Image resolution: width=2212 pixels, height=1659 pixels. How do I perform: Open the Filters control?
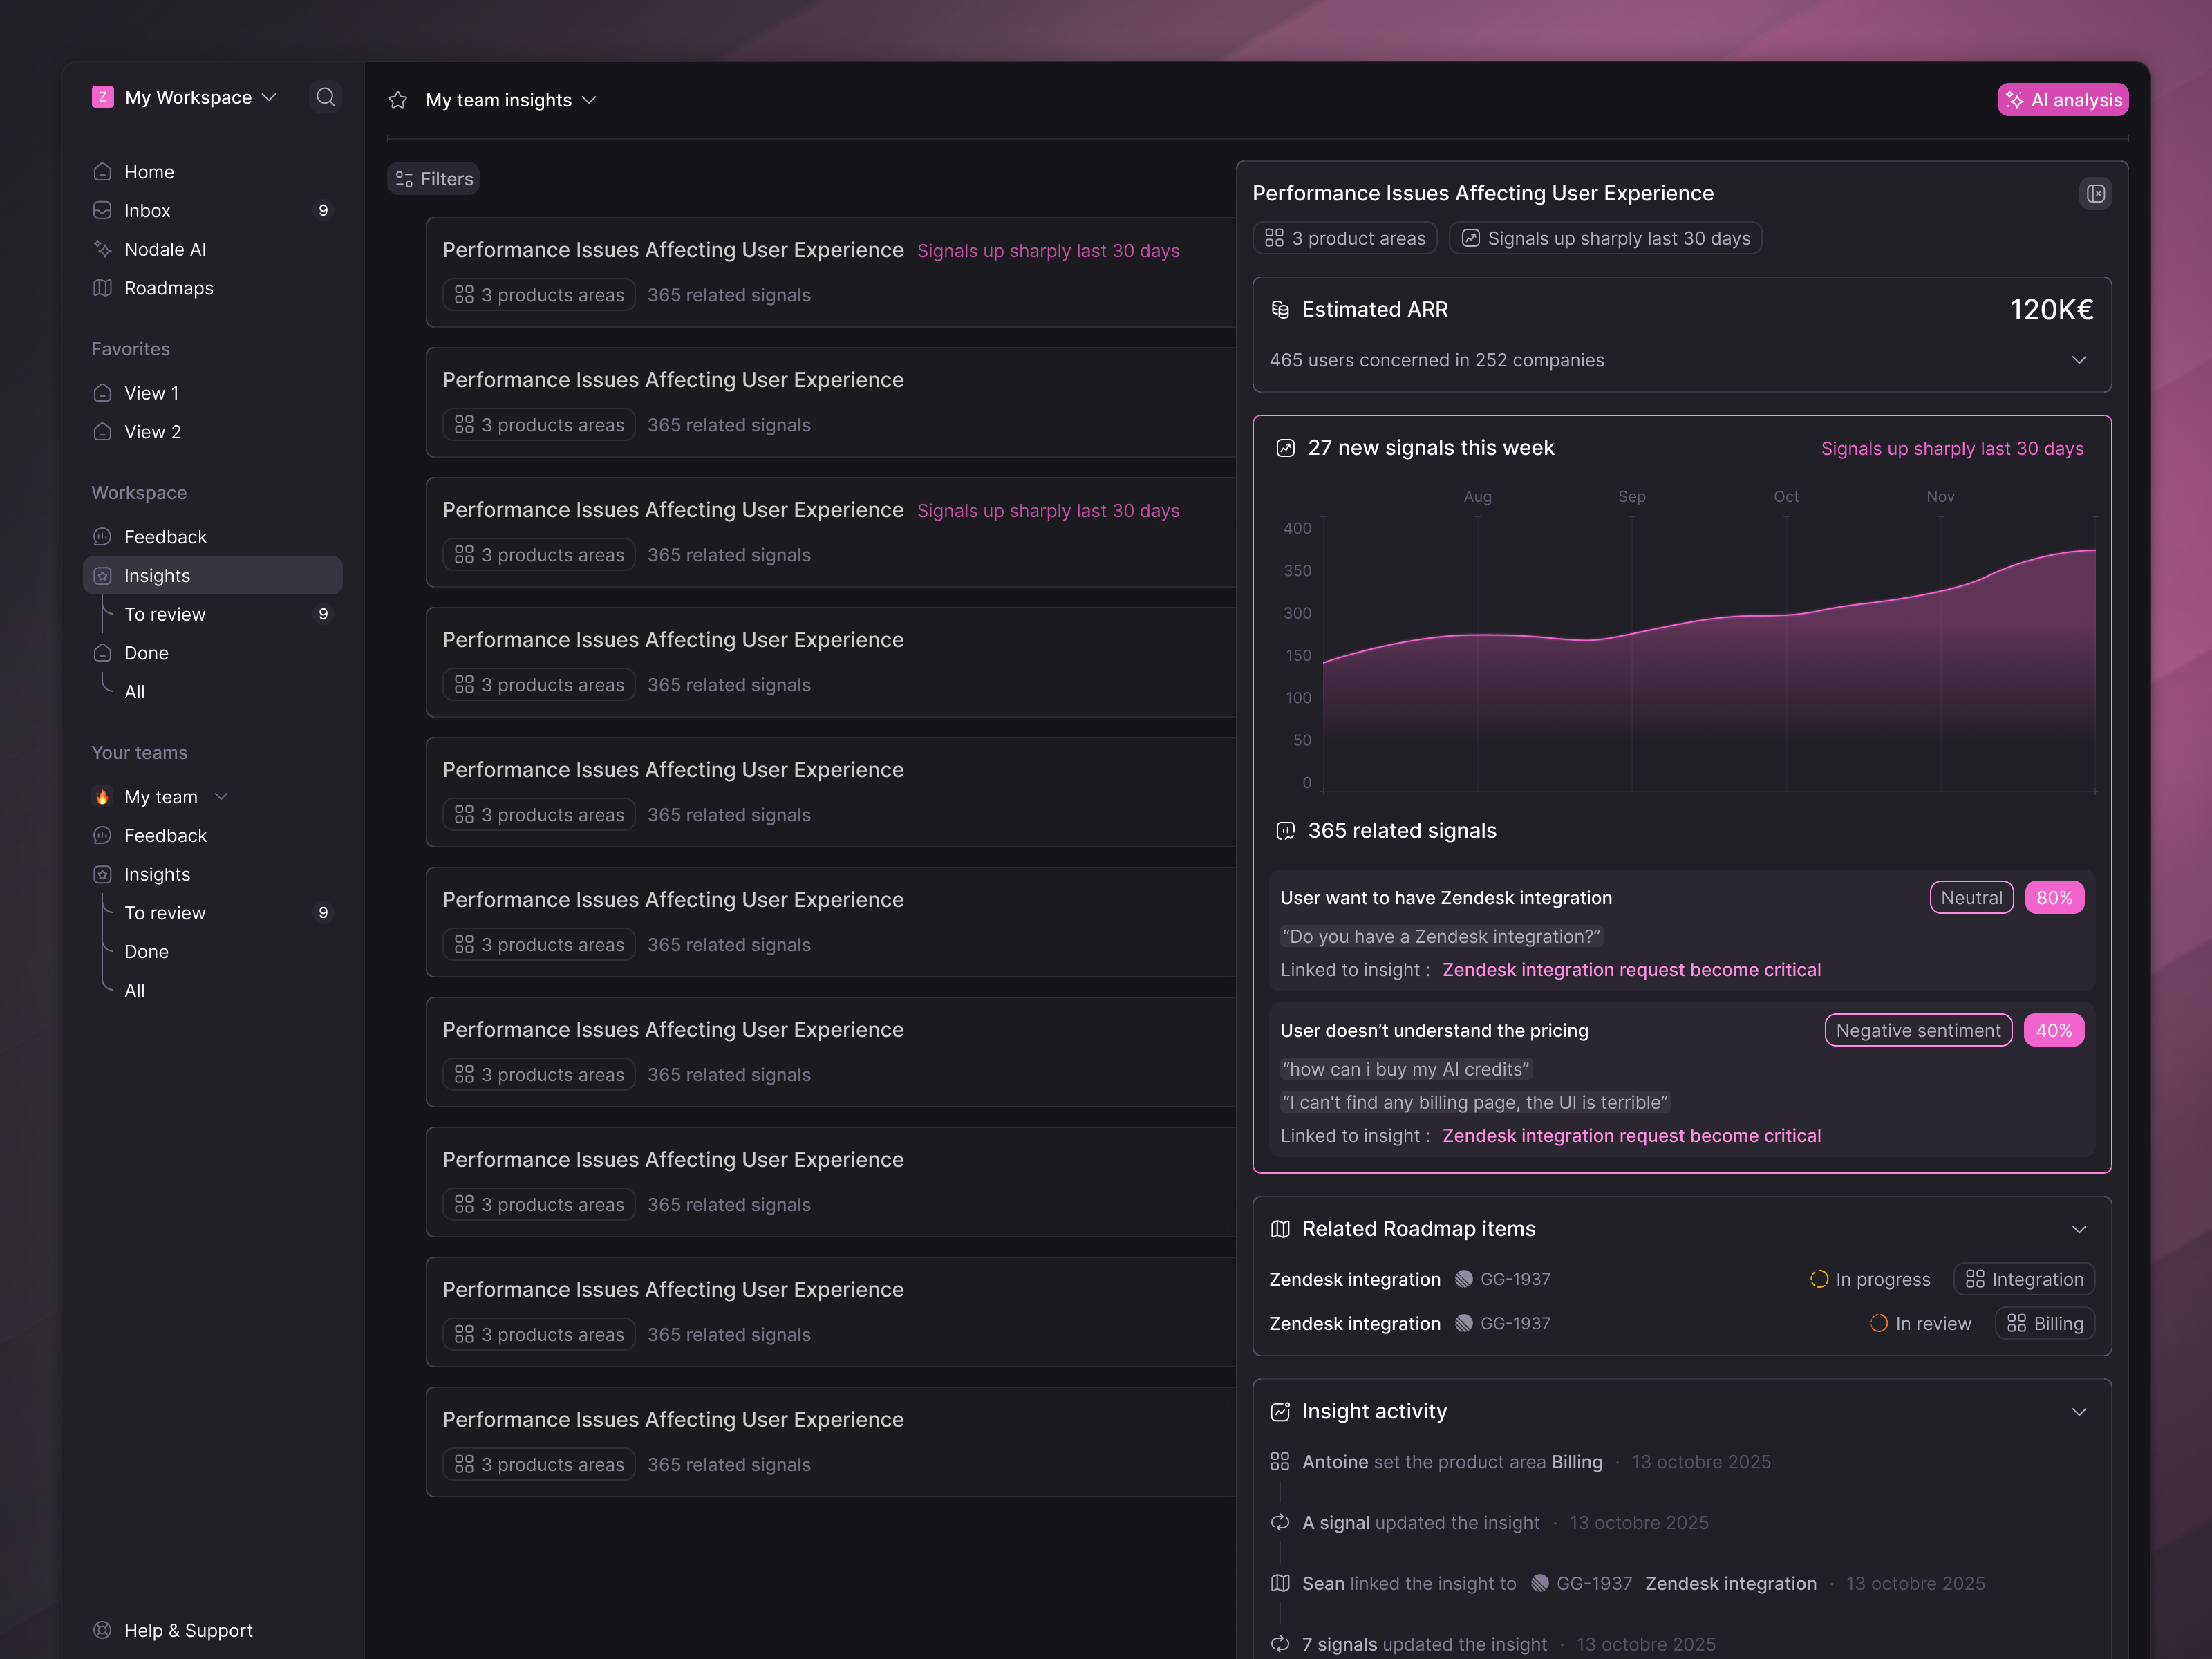[433, 179]
